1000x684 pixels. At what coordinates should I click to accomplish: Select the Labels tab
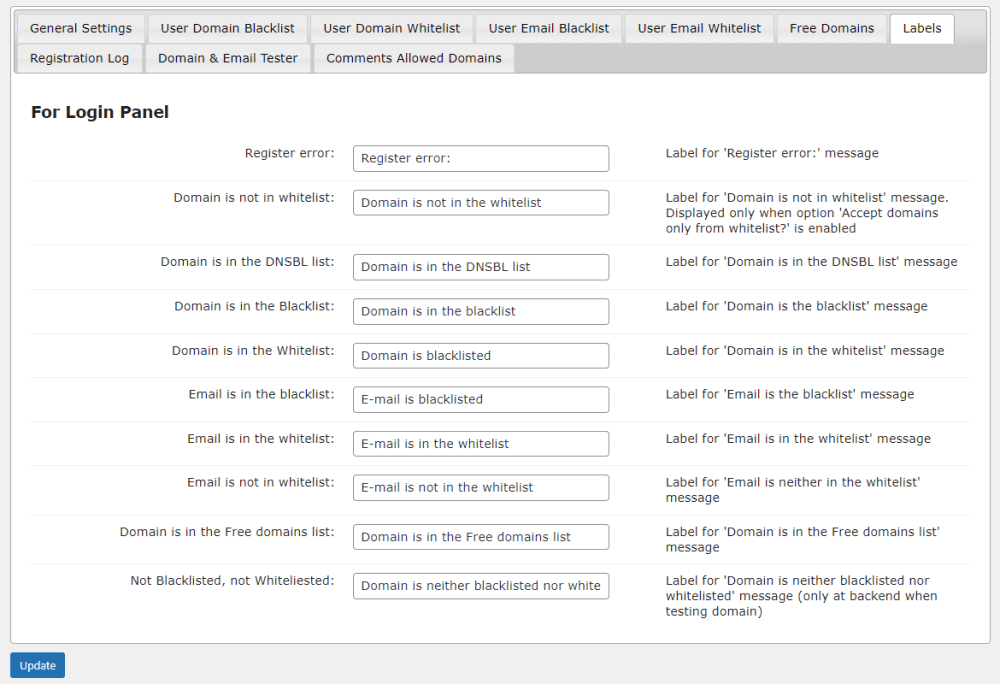click(922, 28)
